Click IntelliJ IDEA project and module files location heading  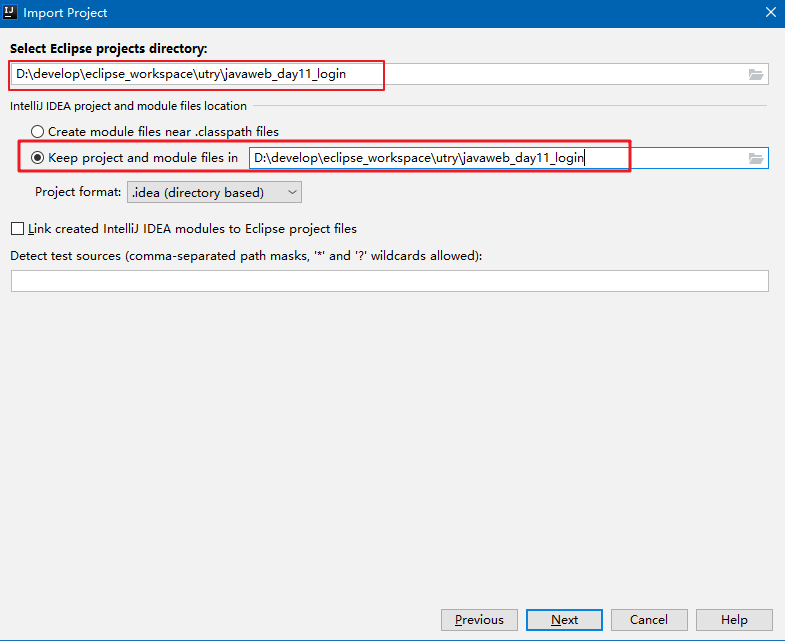click(x=129, y=106)
